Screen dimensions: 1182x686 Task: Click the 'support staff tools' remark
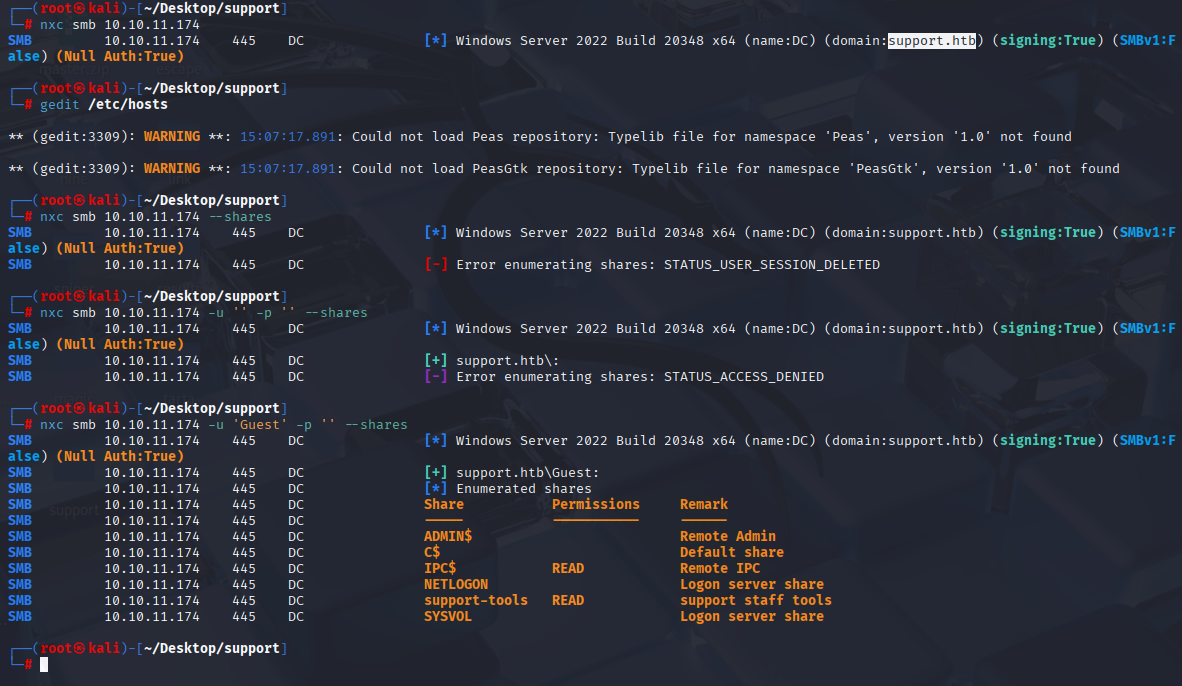756,600
